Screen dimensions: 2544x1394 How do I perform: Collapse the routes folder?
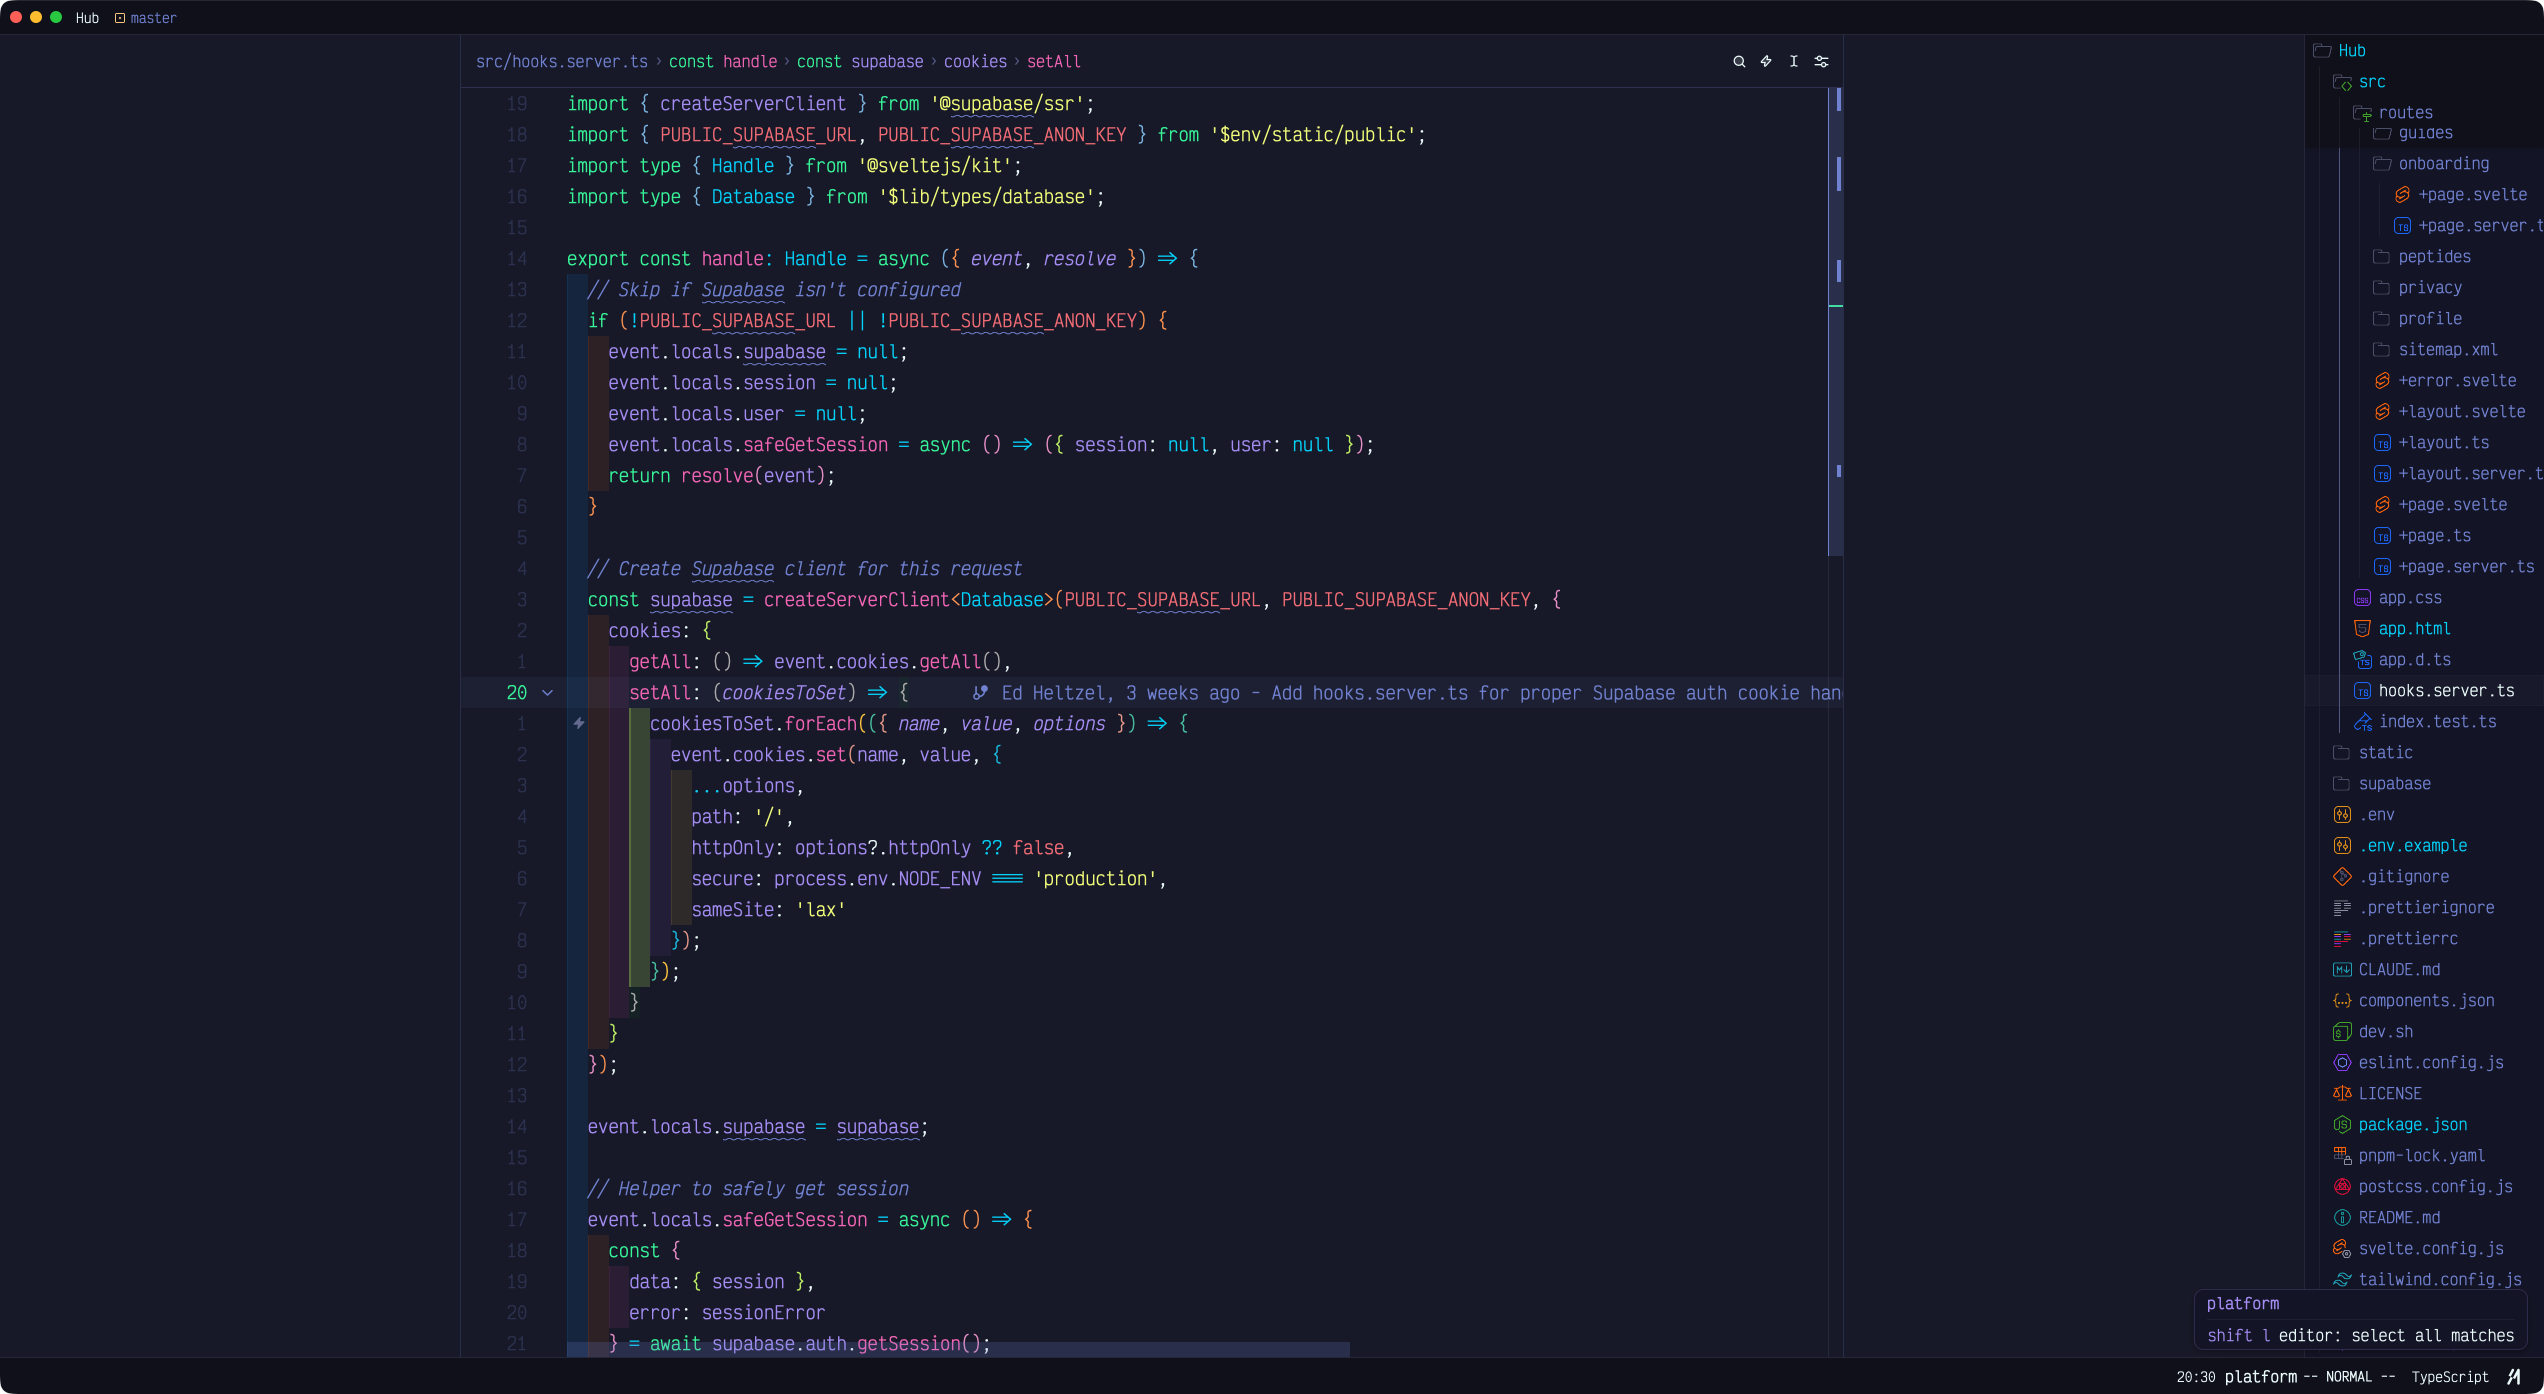pos(2393,113)
